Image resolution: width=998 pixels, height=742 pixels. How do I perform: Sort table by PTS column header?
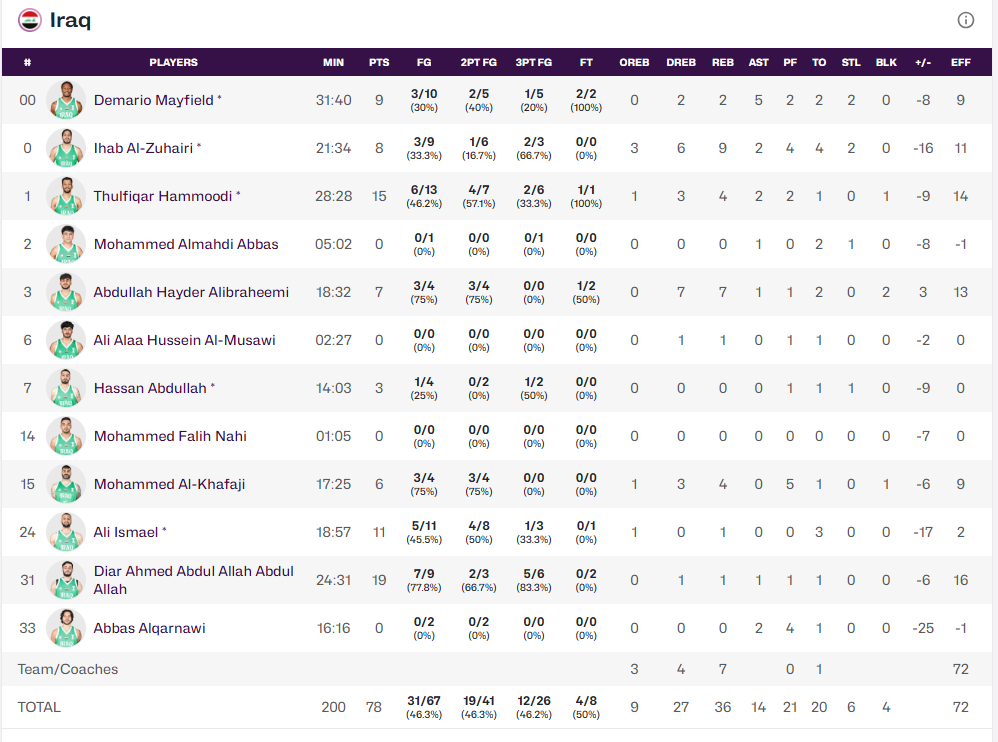(379, 62)
